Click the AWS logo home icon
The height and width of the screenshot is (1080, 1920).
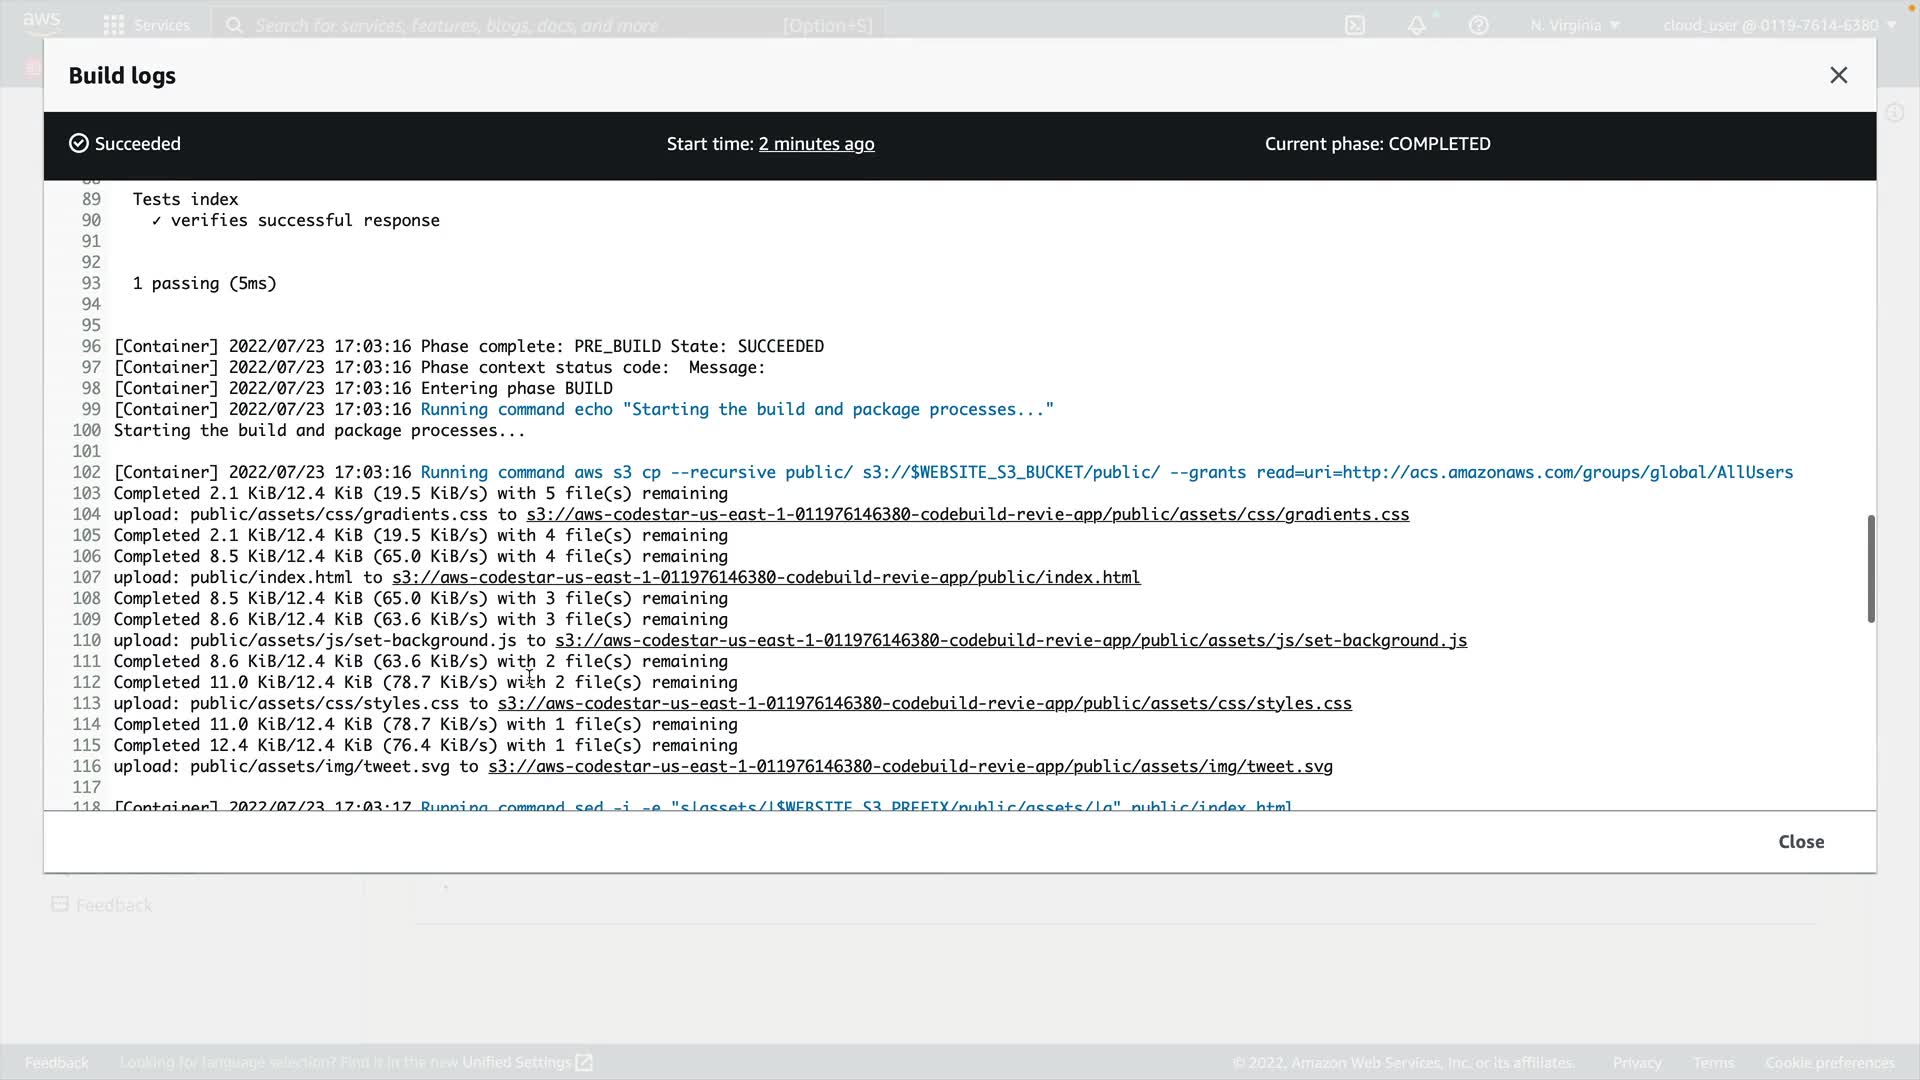coord(42,22)
